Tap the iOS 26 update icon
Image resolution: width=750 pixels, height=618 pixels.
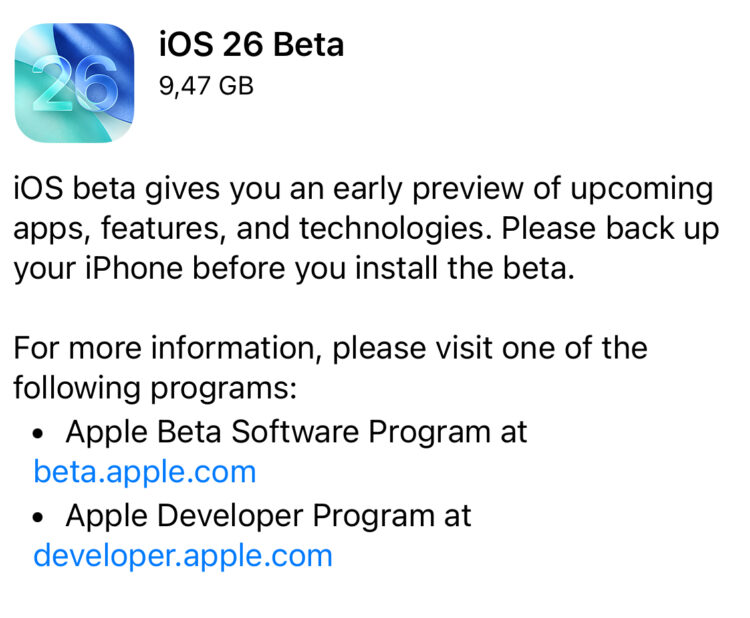(x=75, y=83)
